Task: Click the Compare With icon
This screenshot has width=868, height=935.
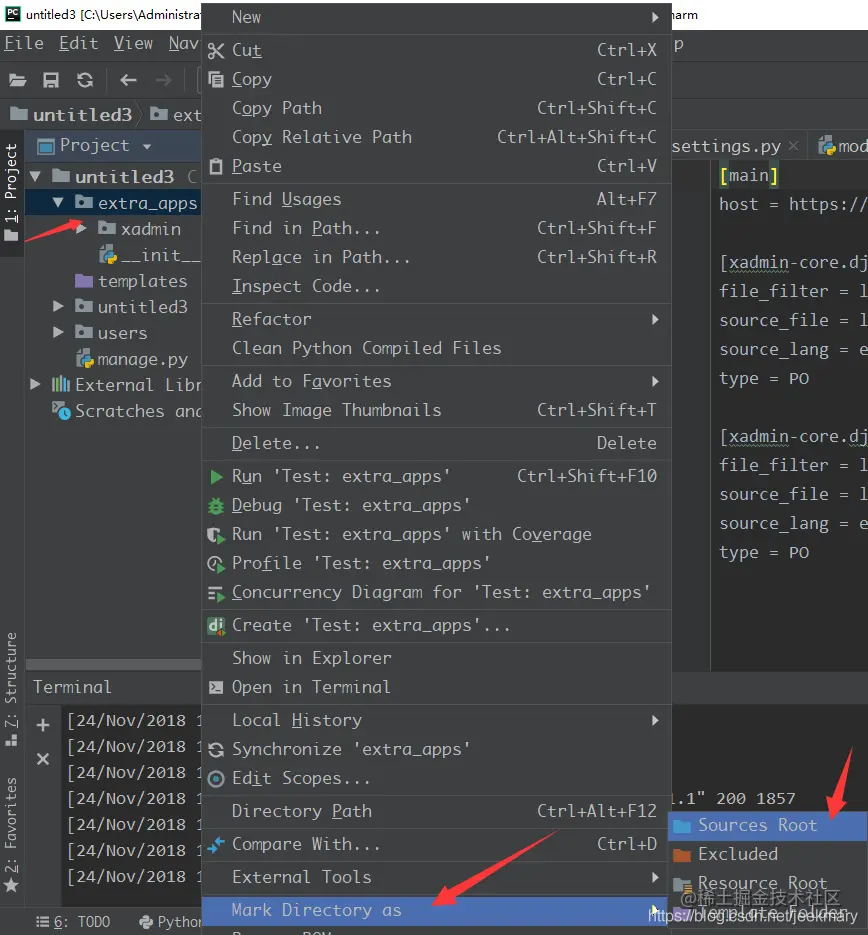Action: point(216,844)
